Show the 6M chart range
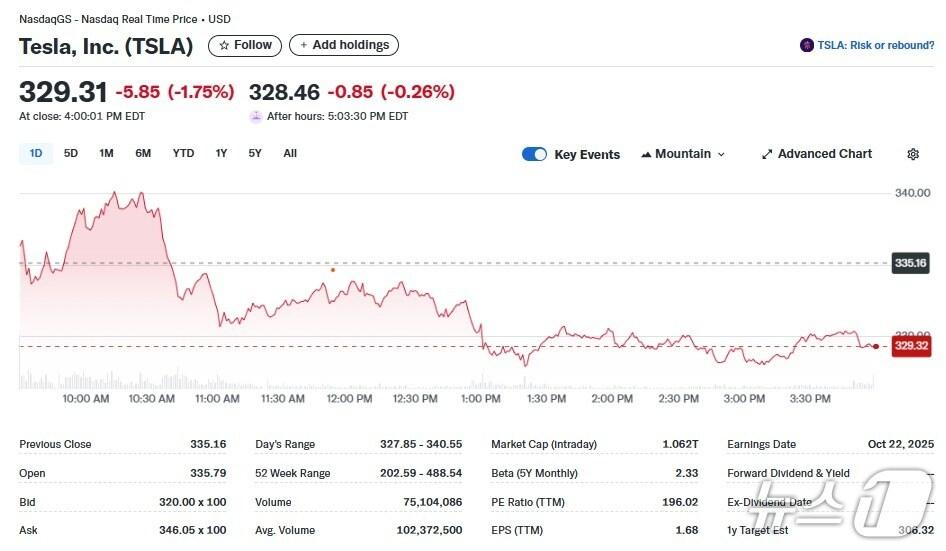This screenshot has height=551, width=946. (143, 153)
